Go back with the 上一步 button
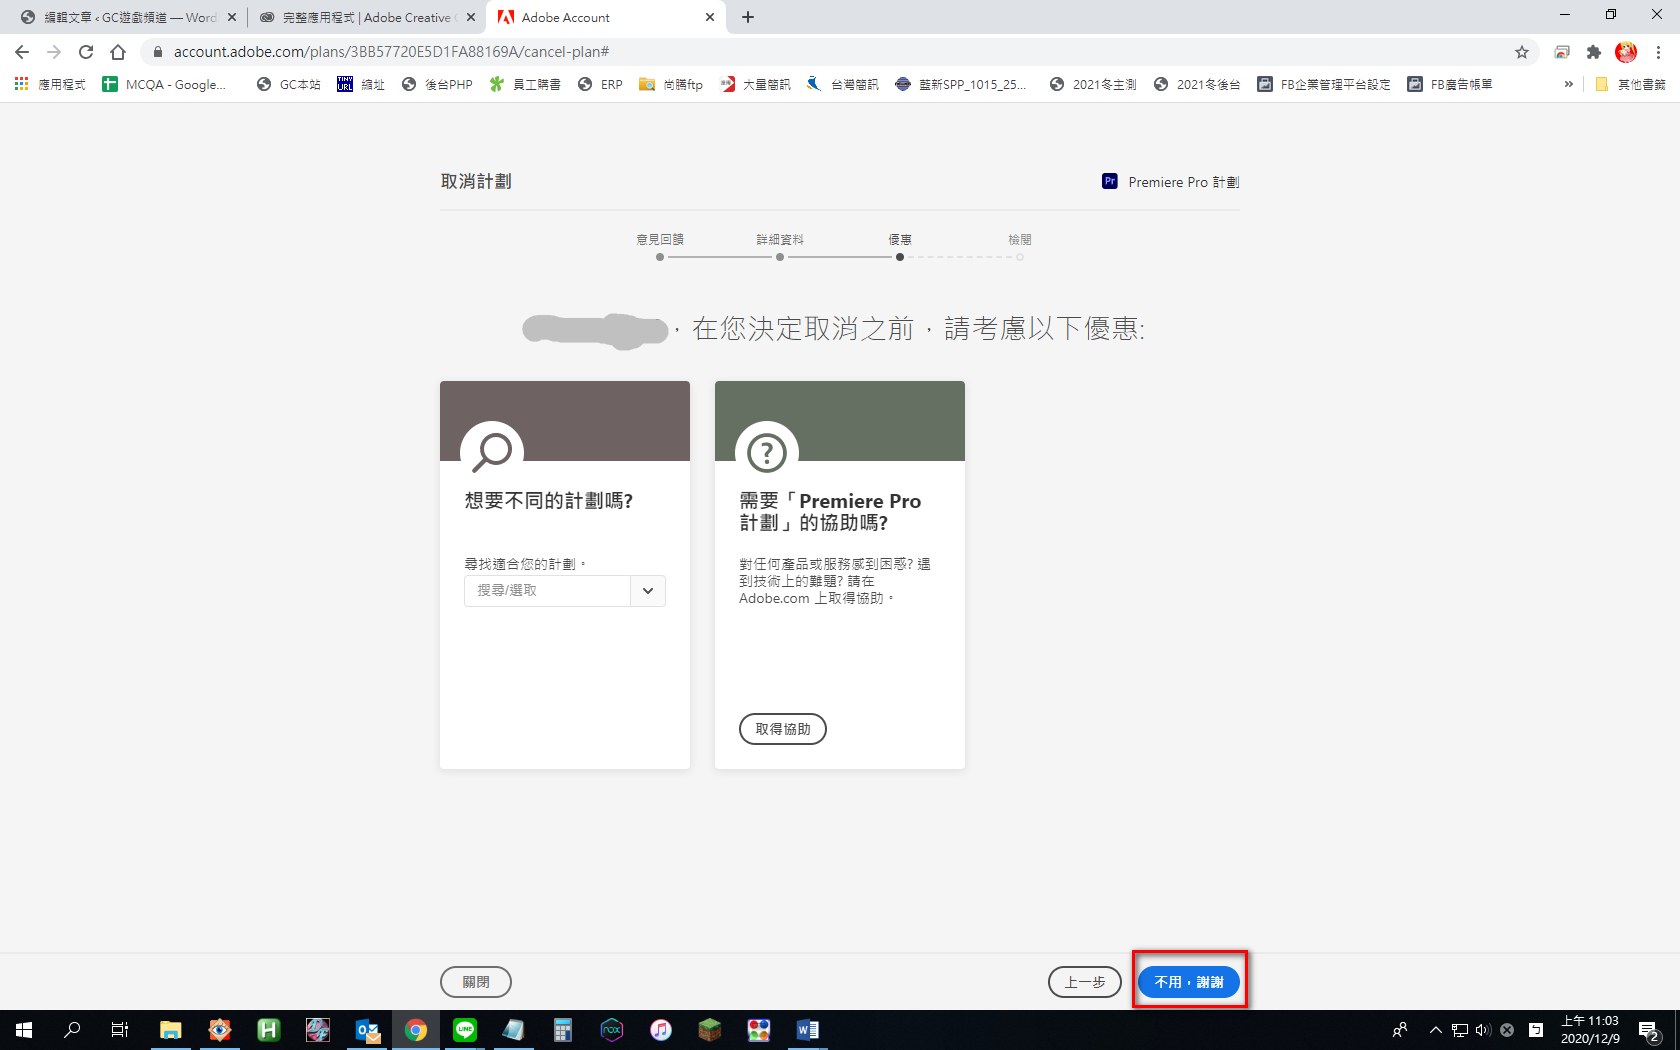Image resolution: width=1680 pixels, height=1050 pixels. (x=1085, y=982)
